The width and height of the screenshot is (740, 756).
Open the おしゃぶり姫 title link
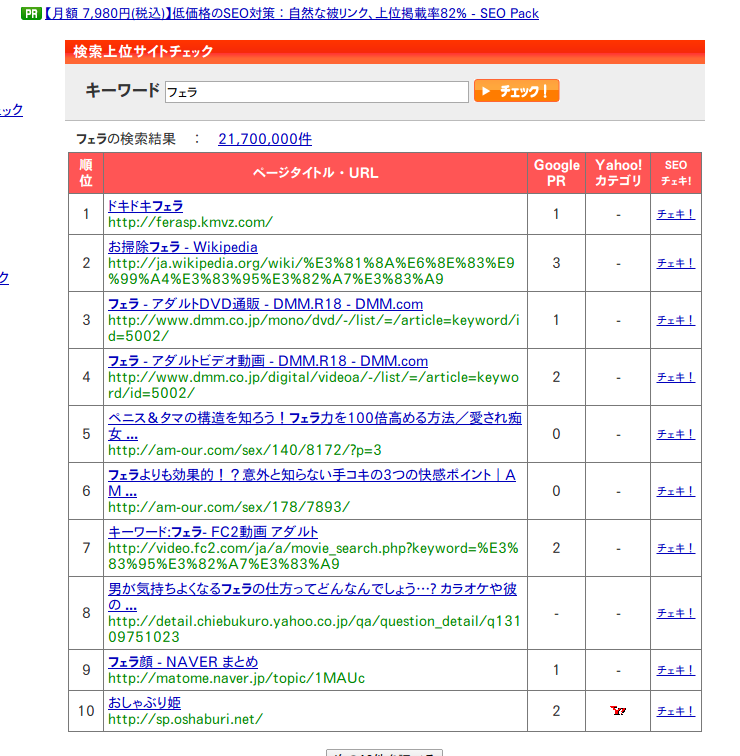(x=144, y=703)
